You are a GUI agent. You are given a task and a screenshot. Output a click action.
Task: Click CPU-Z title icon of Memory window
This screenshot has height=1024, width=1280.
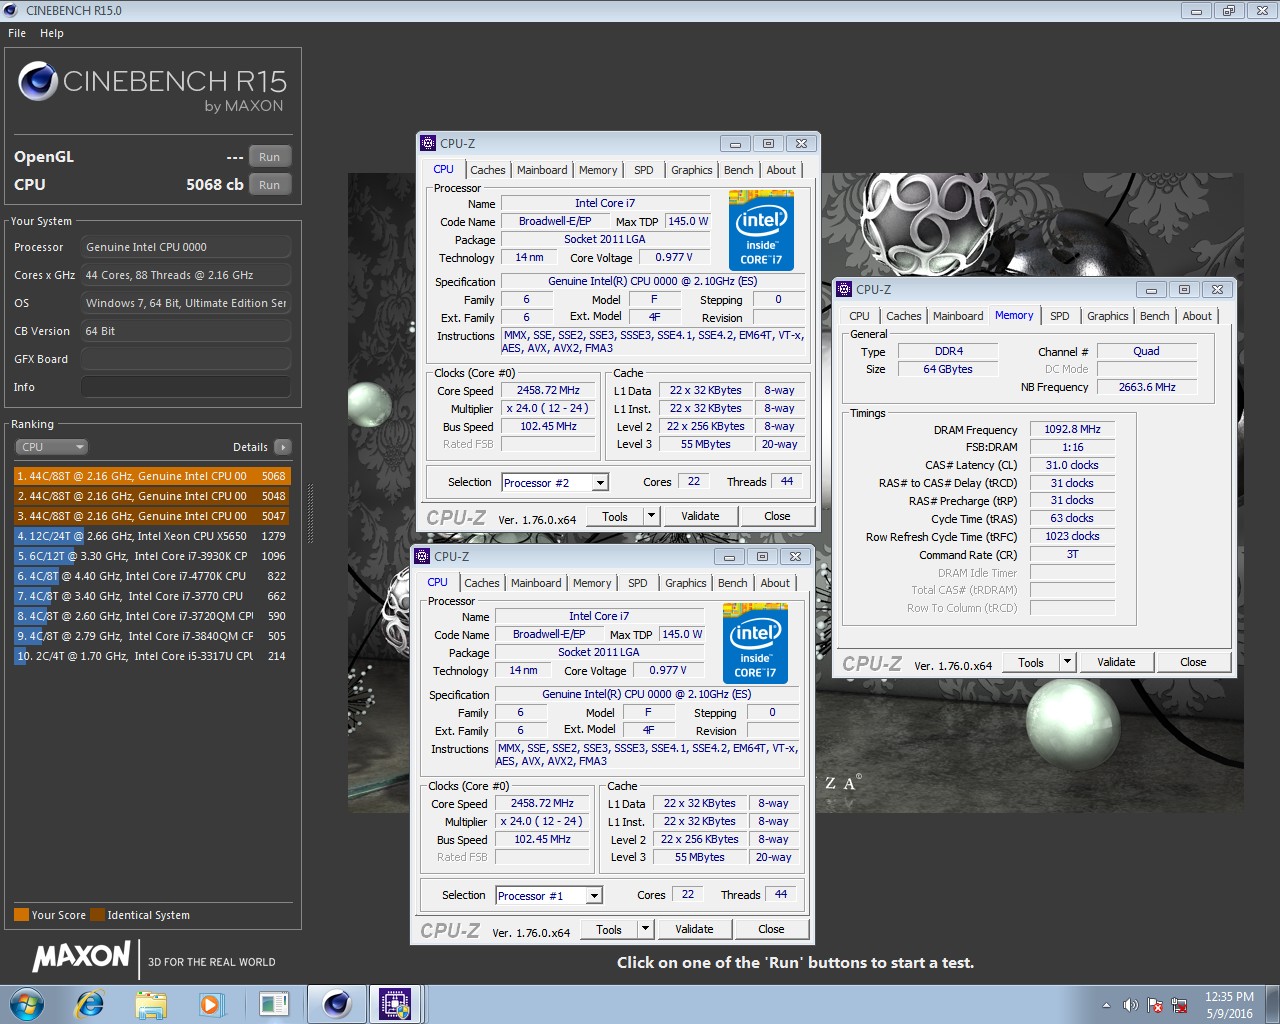(x=844, y=289)
